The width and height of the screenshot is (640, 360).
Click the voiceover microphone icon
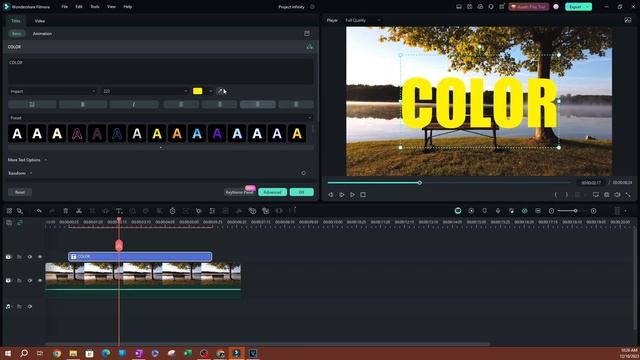click(x=498, y=211)
